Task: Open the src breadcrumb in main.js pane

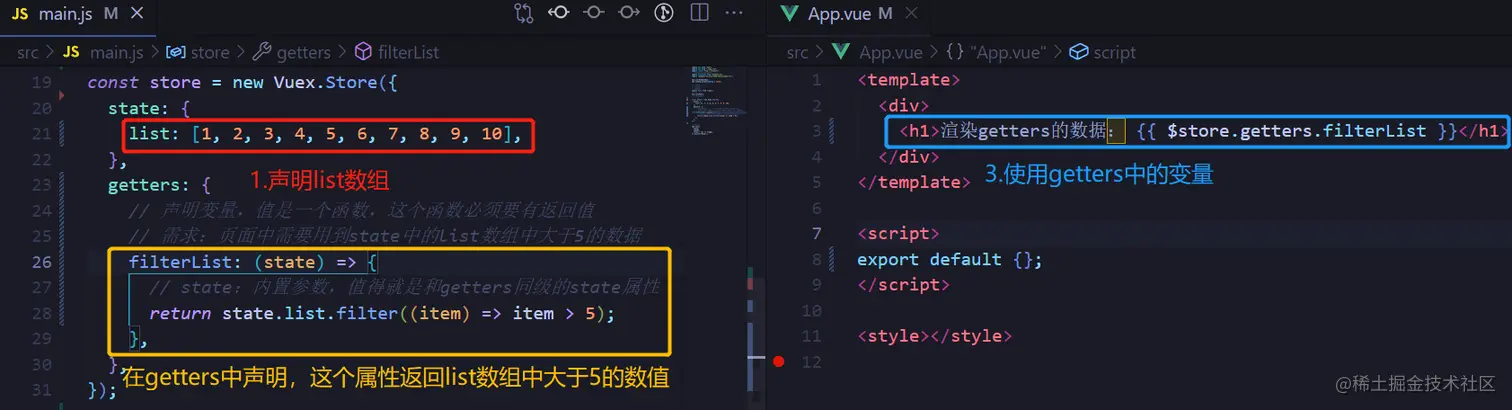Action: 28,52
